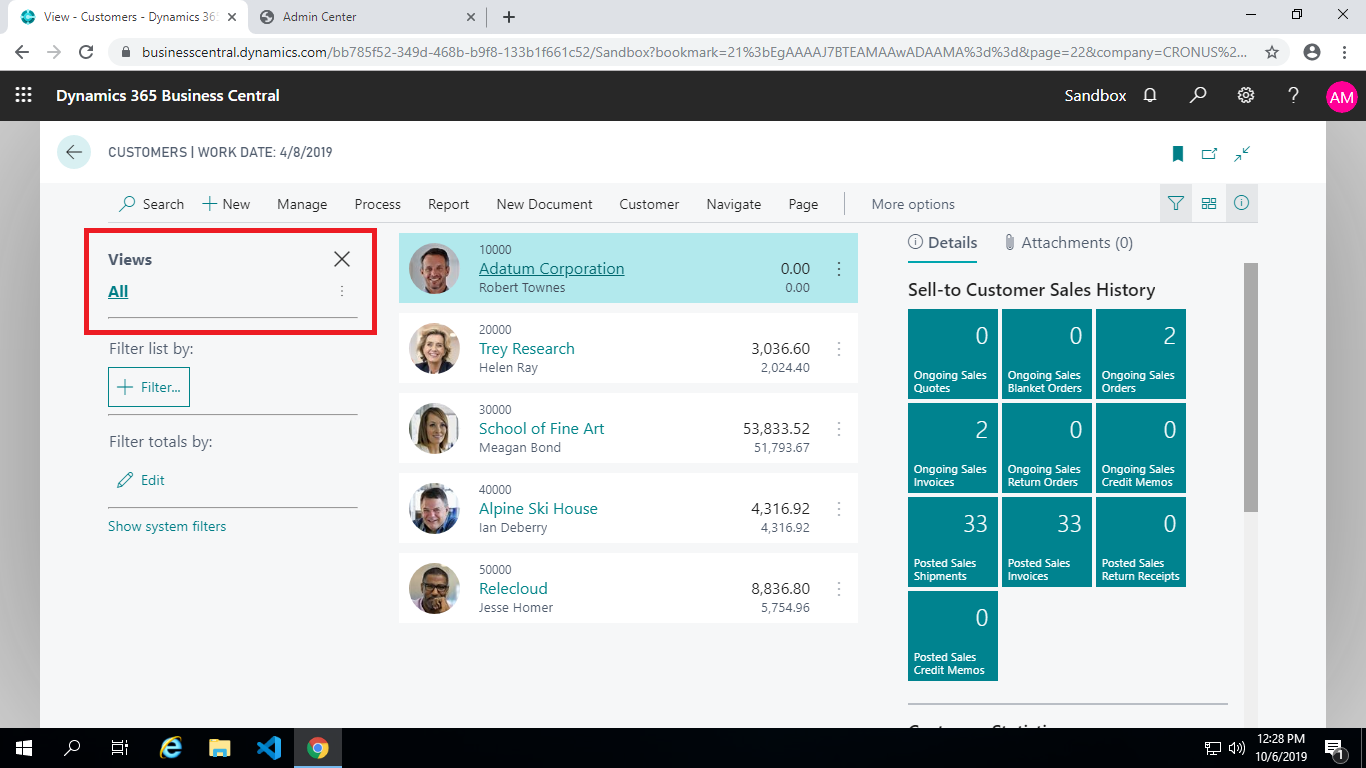Click the FactBox vertical scrollbar
This screenshot has width=1366, height=768.
[x=1251, y=388]
